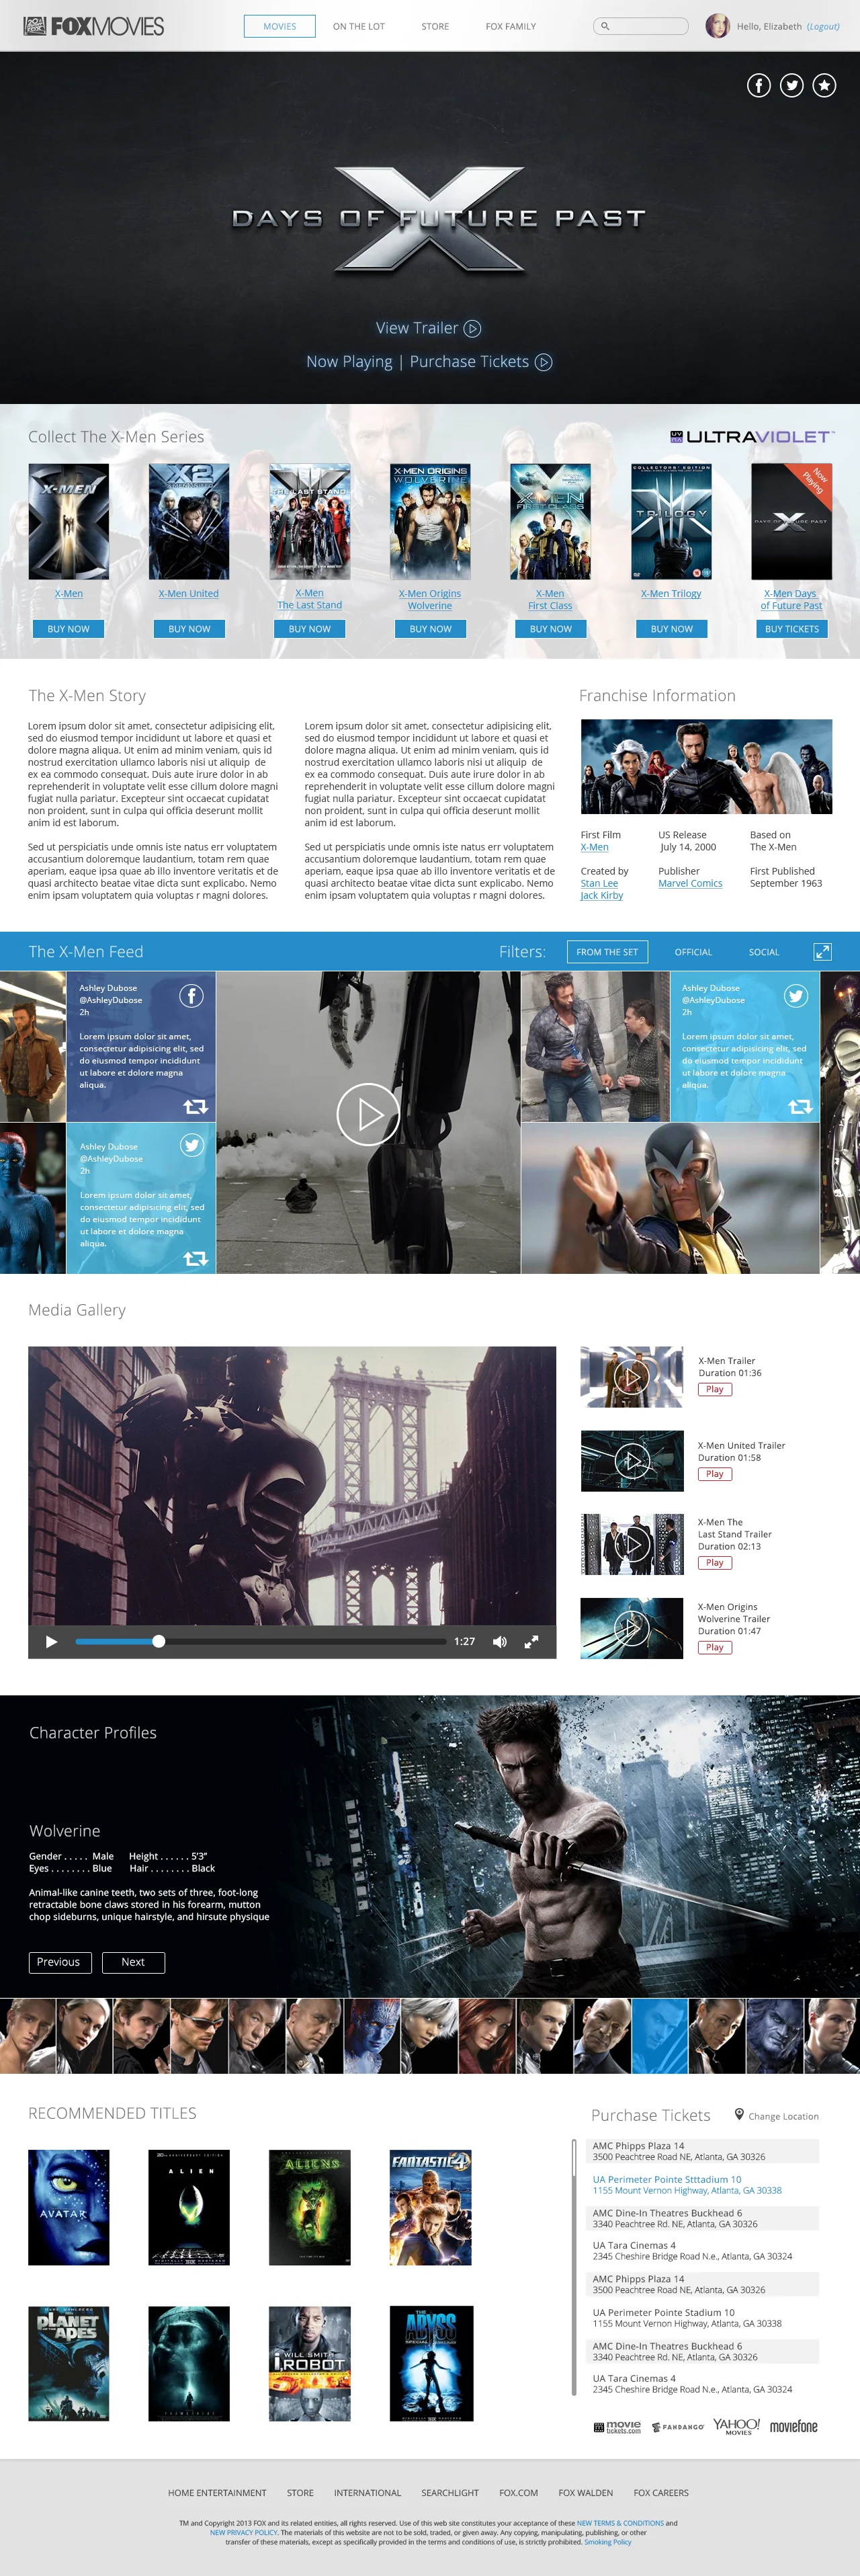
Task: Click Buy Now under X-Men Trilogy
Action: 672,629
